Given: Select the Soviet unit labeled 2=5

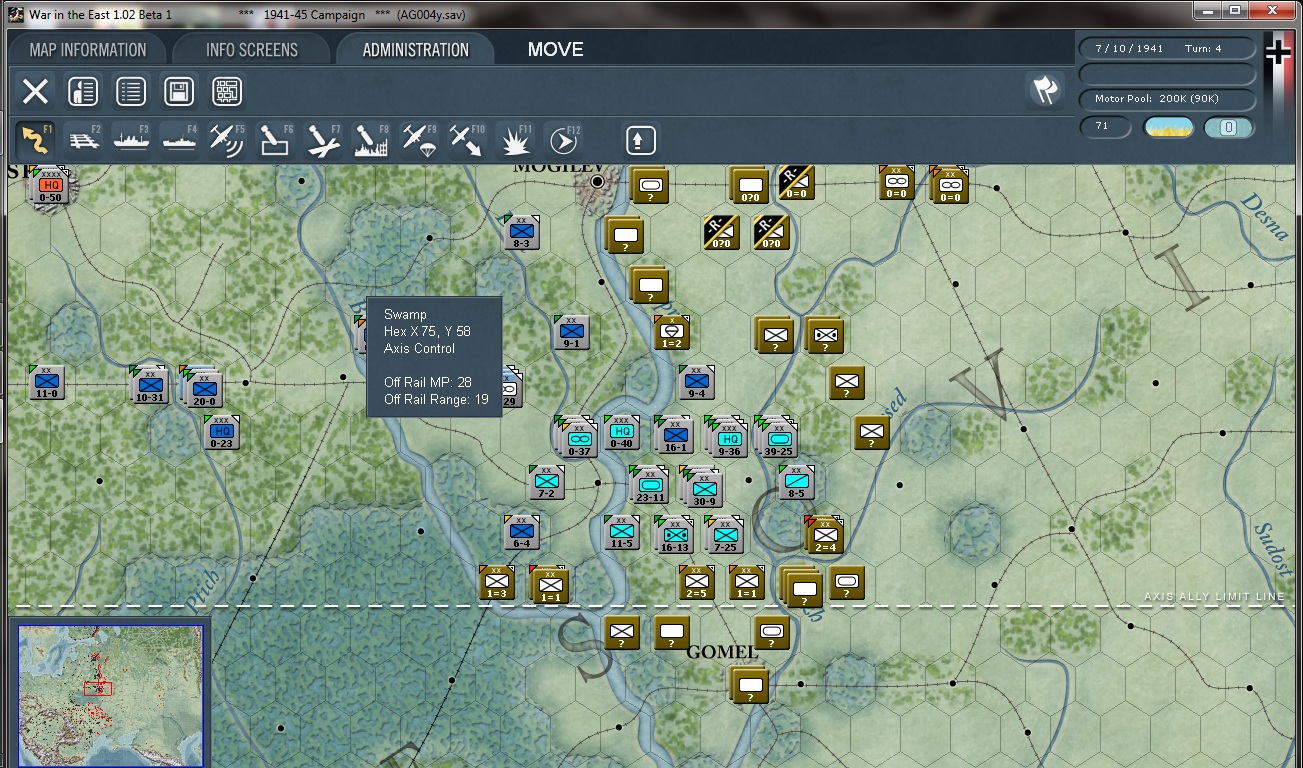Looking at the screenshot, I should pyautogui.click(x=697, y=583).
